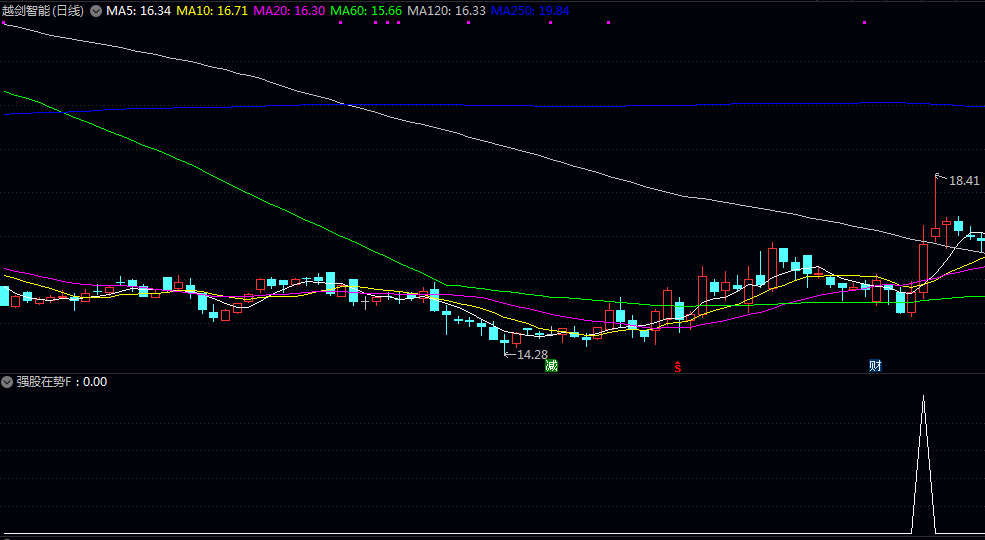Click the 14.28 low price marker
This screenshot has height=540, width=985.
coord(531,354)
